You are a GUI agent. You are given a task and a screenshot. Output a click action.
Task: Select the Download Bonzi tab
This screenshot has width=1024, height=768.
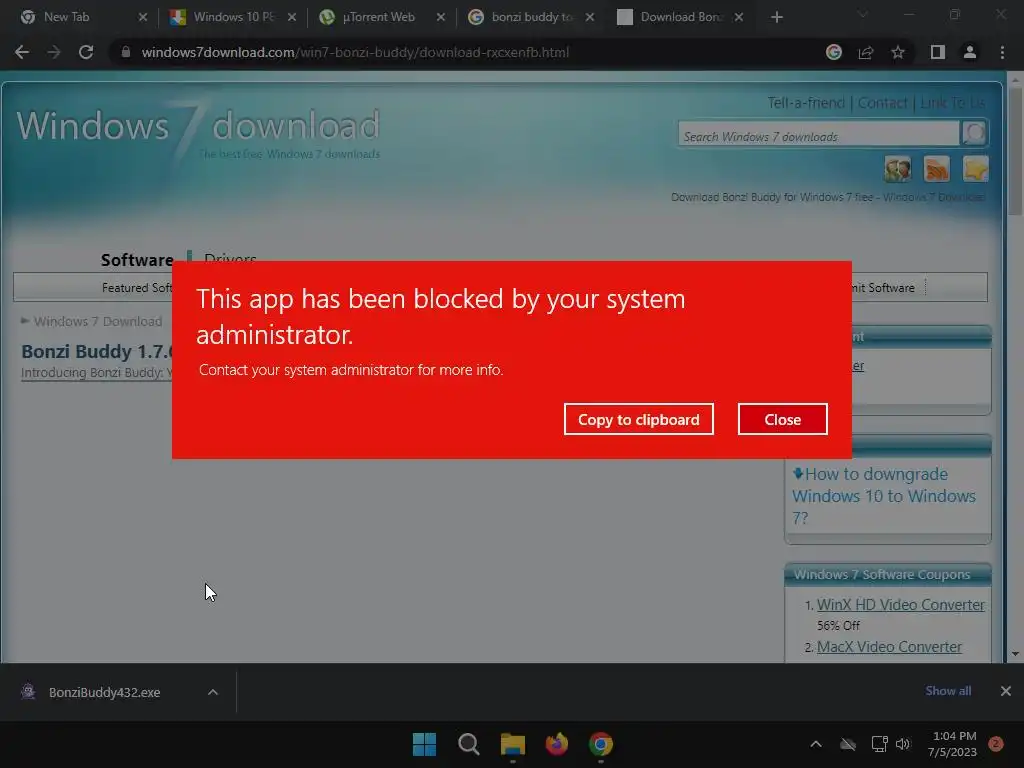(681, 17)
